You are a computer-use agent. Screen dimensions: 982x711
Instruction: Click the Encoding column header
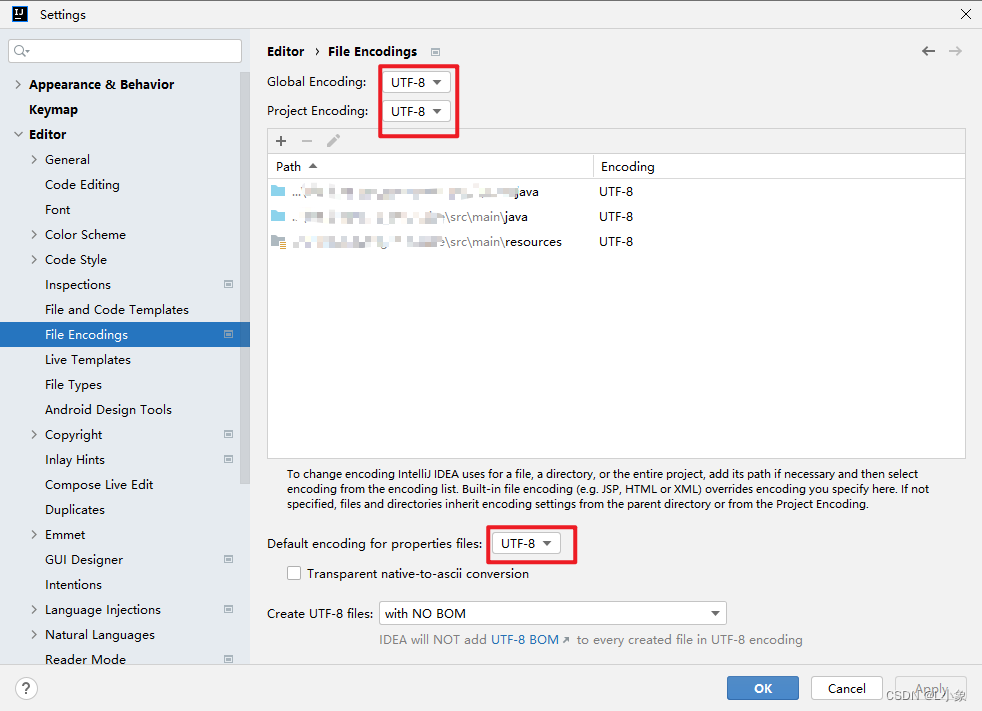point(779,167)
